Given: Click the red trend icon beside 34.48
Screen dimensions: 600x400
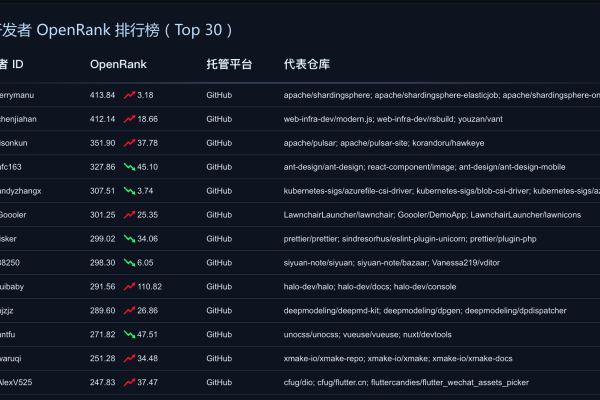Looking at the screenshot, I should point(129,358).
